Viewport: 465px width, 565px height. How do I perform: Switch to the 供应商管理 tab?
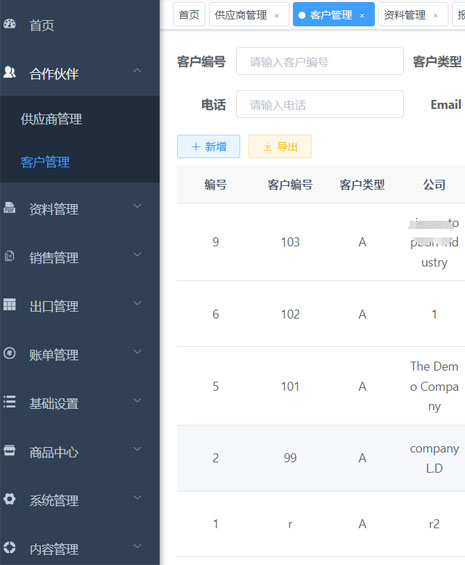pos(241,15)
